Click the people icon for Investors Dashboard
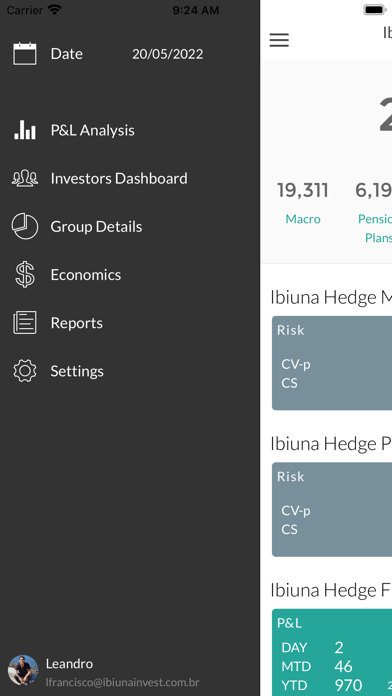Image resolution: width=392 pixels, height=696 pixels. tap(24, 178)
